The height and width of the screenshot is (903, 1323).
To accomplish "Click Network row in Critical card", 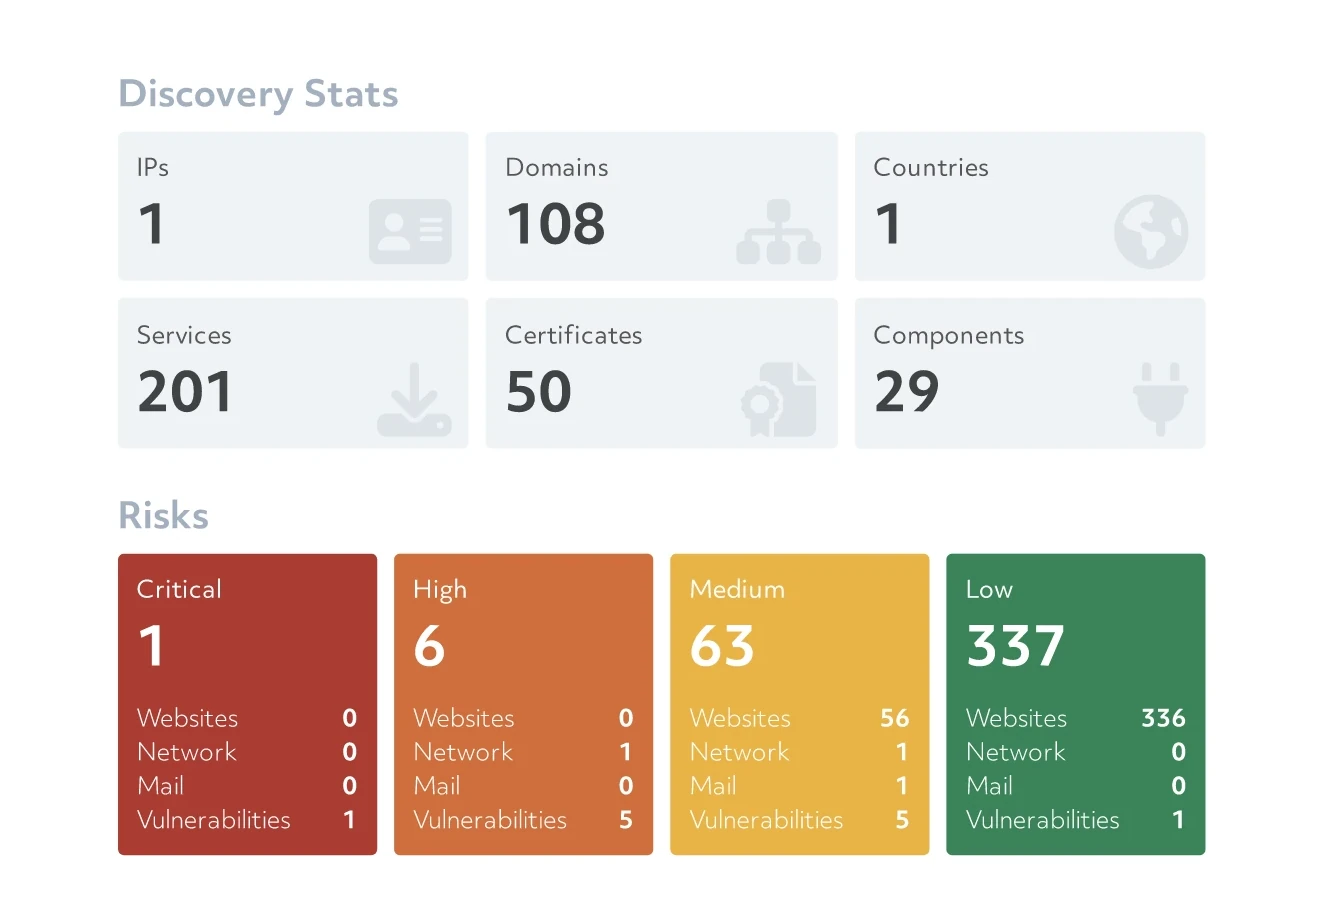I will coord(247,752).
